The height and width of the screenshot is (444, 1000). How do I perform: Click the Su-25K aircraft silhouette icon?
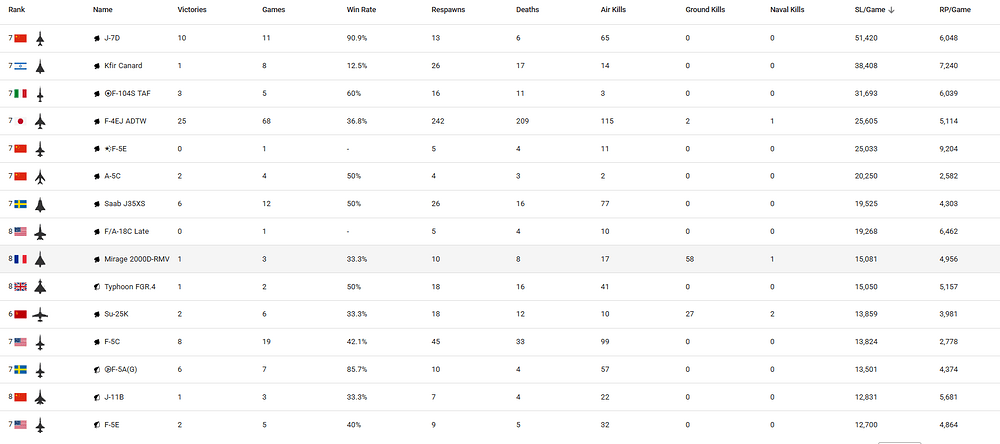coord(40,314)
